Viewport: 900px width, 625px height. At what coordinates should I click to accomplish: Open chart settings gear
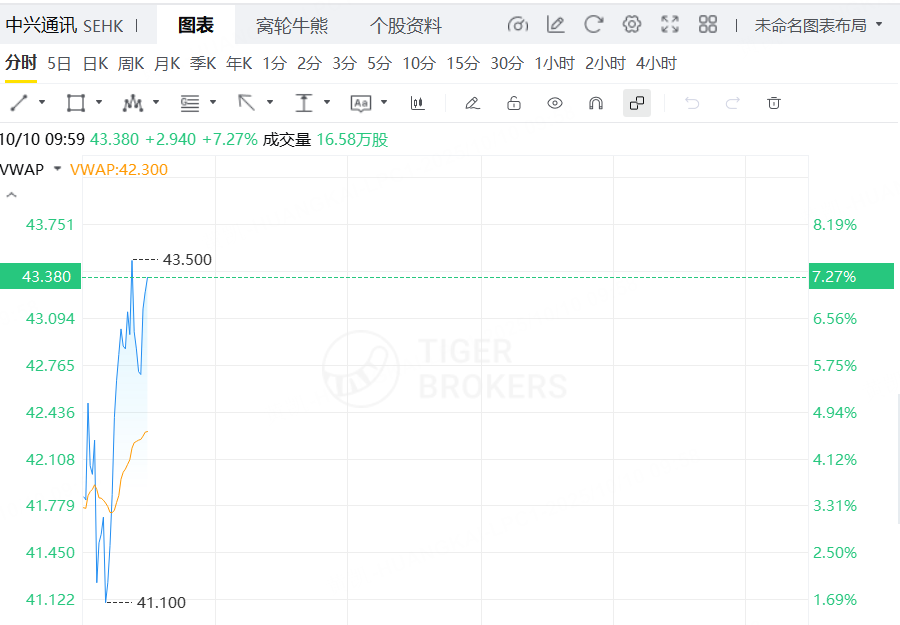pos(632,25)
